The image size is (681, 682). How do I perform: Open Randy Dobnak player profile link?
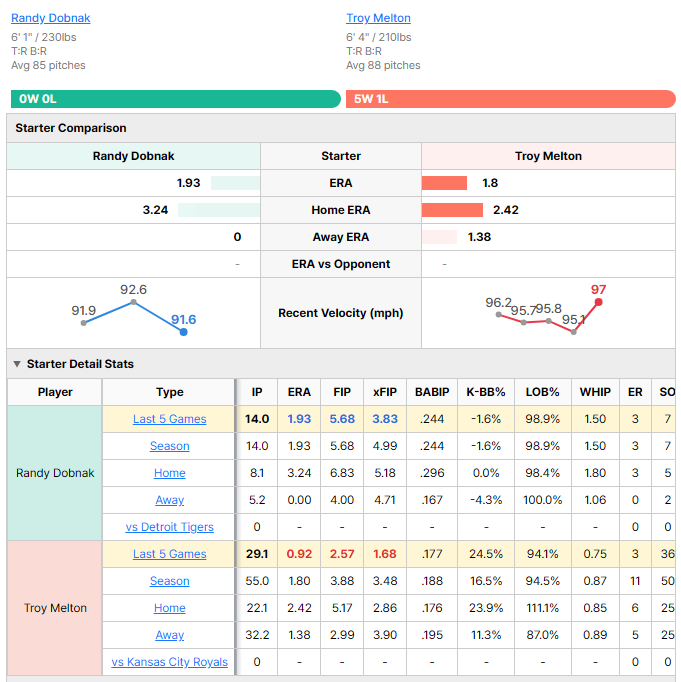pyautogui.click(x=50, y=18)
